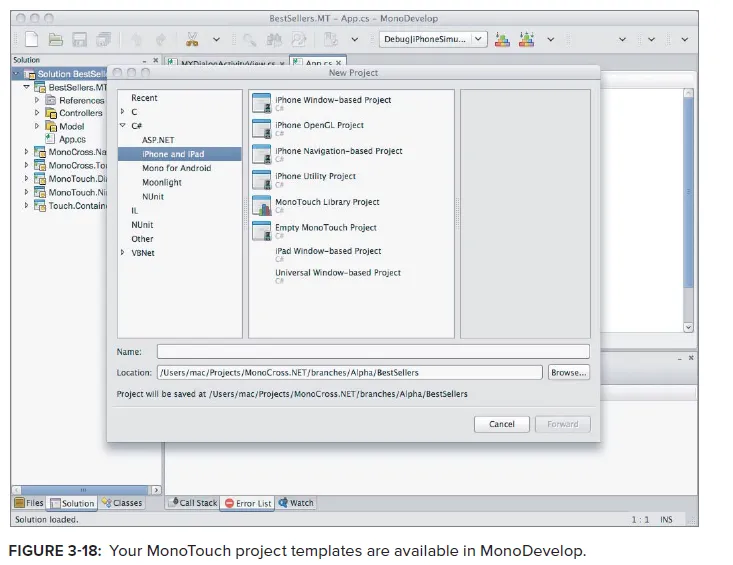Image resolution: width=733 pixels, height=565 pixels.
Task: Collapse the BestSellers.MT project node
Action: 26,87
